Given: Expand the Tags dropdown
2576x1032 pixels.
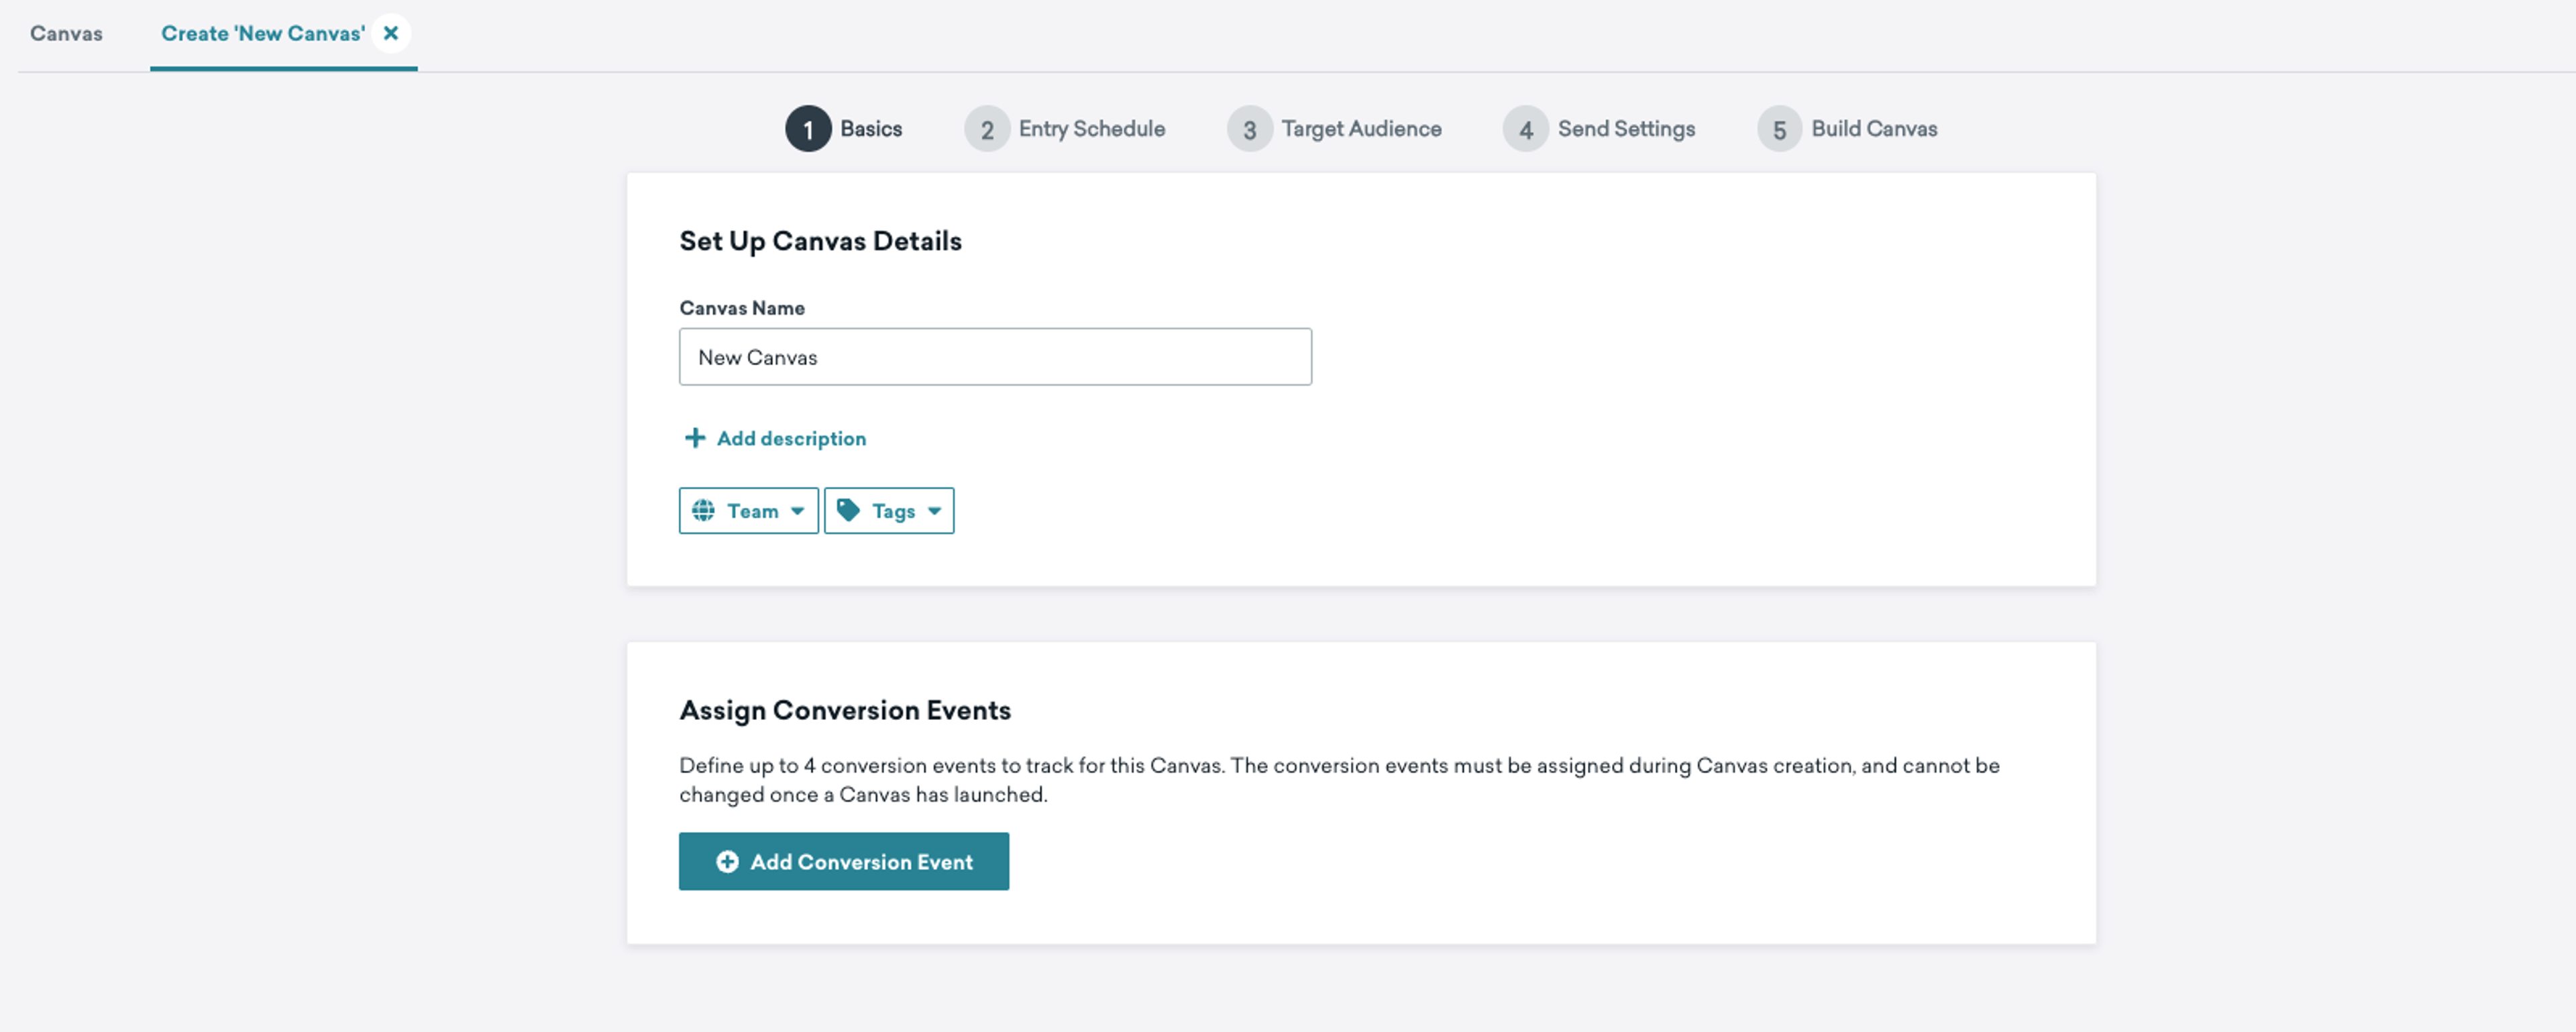Looking at the screenshot, I should 889,509.
